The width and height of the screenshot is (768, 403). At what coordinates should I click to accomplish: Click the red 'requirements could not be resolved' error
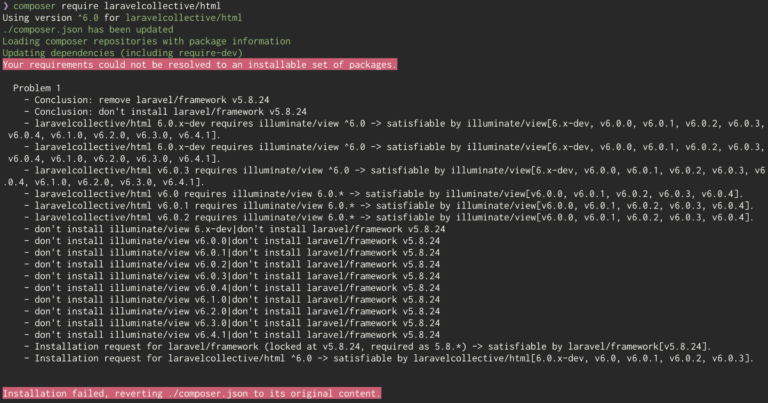click(x=200, y=65)
